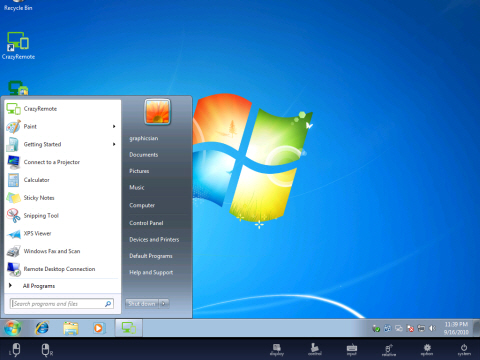Open Devices and Printers
Viewport: 480px width, 360px height.
[x=154, y=239]
